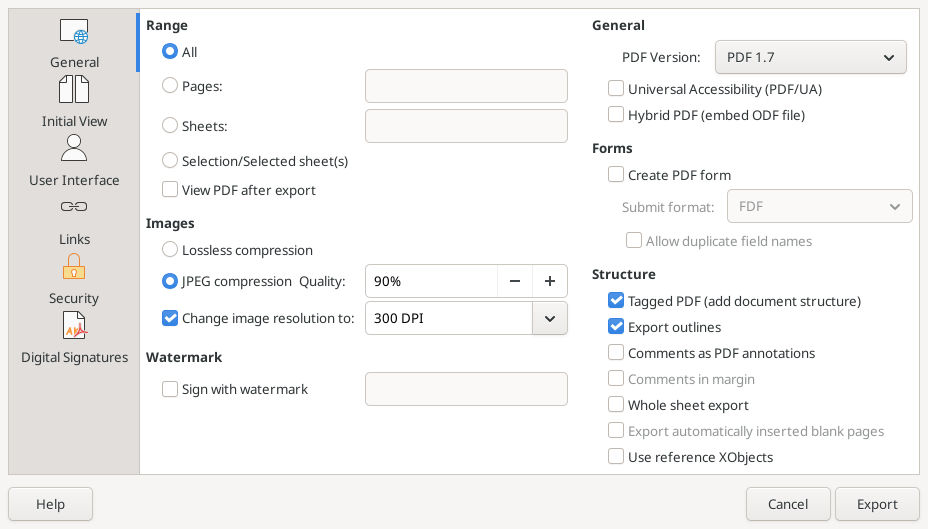The width and height of the screenshot is (928, 529).
Task: Click the Cancel button
Action: 788,504
